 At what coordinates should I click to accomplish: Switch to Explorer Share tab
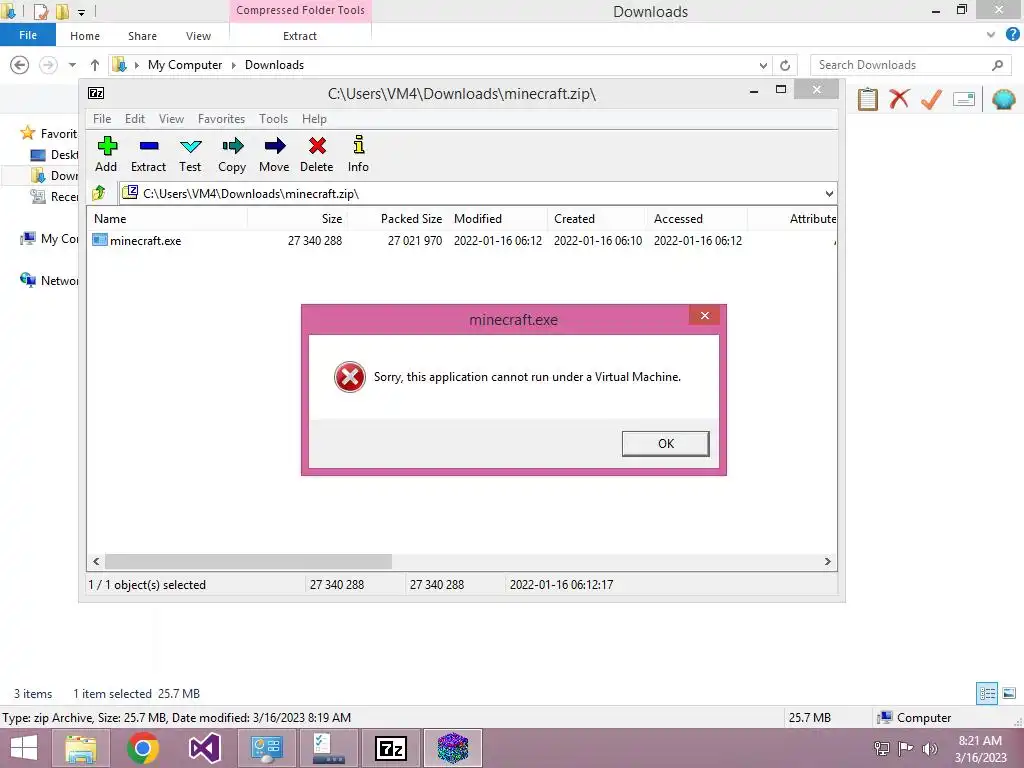coord(142,36)
